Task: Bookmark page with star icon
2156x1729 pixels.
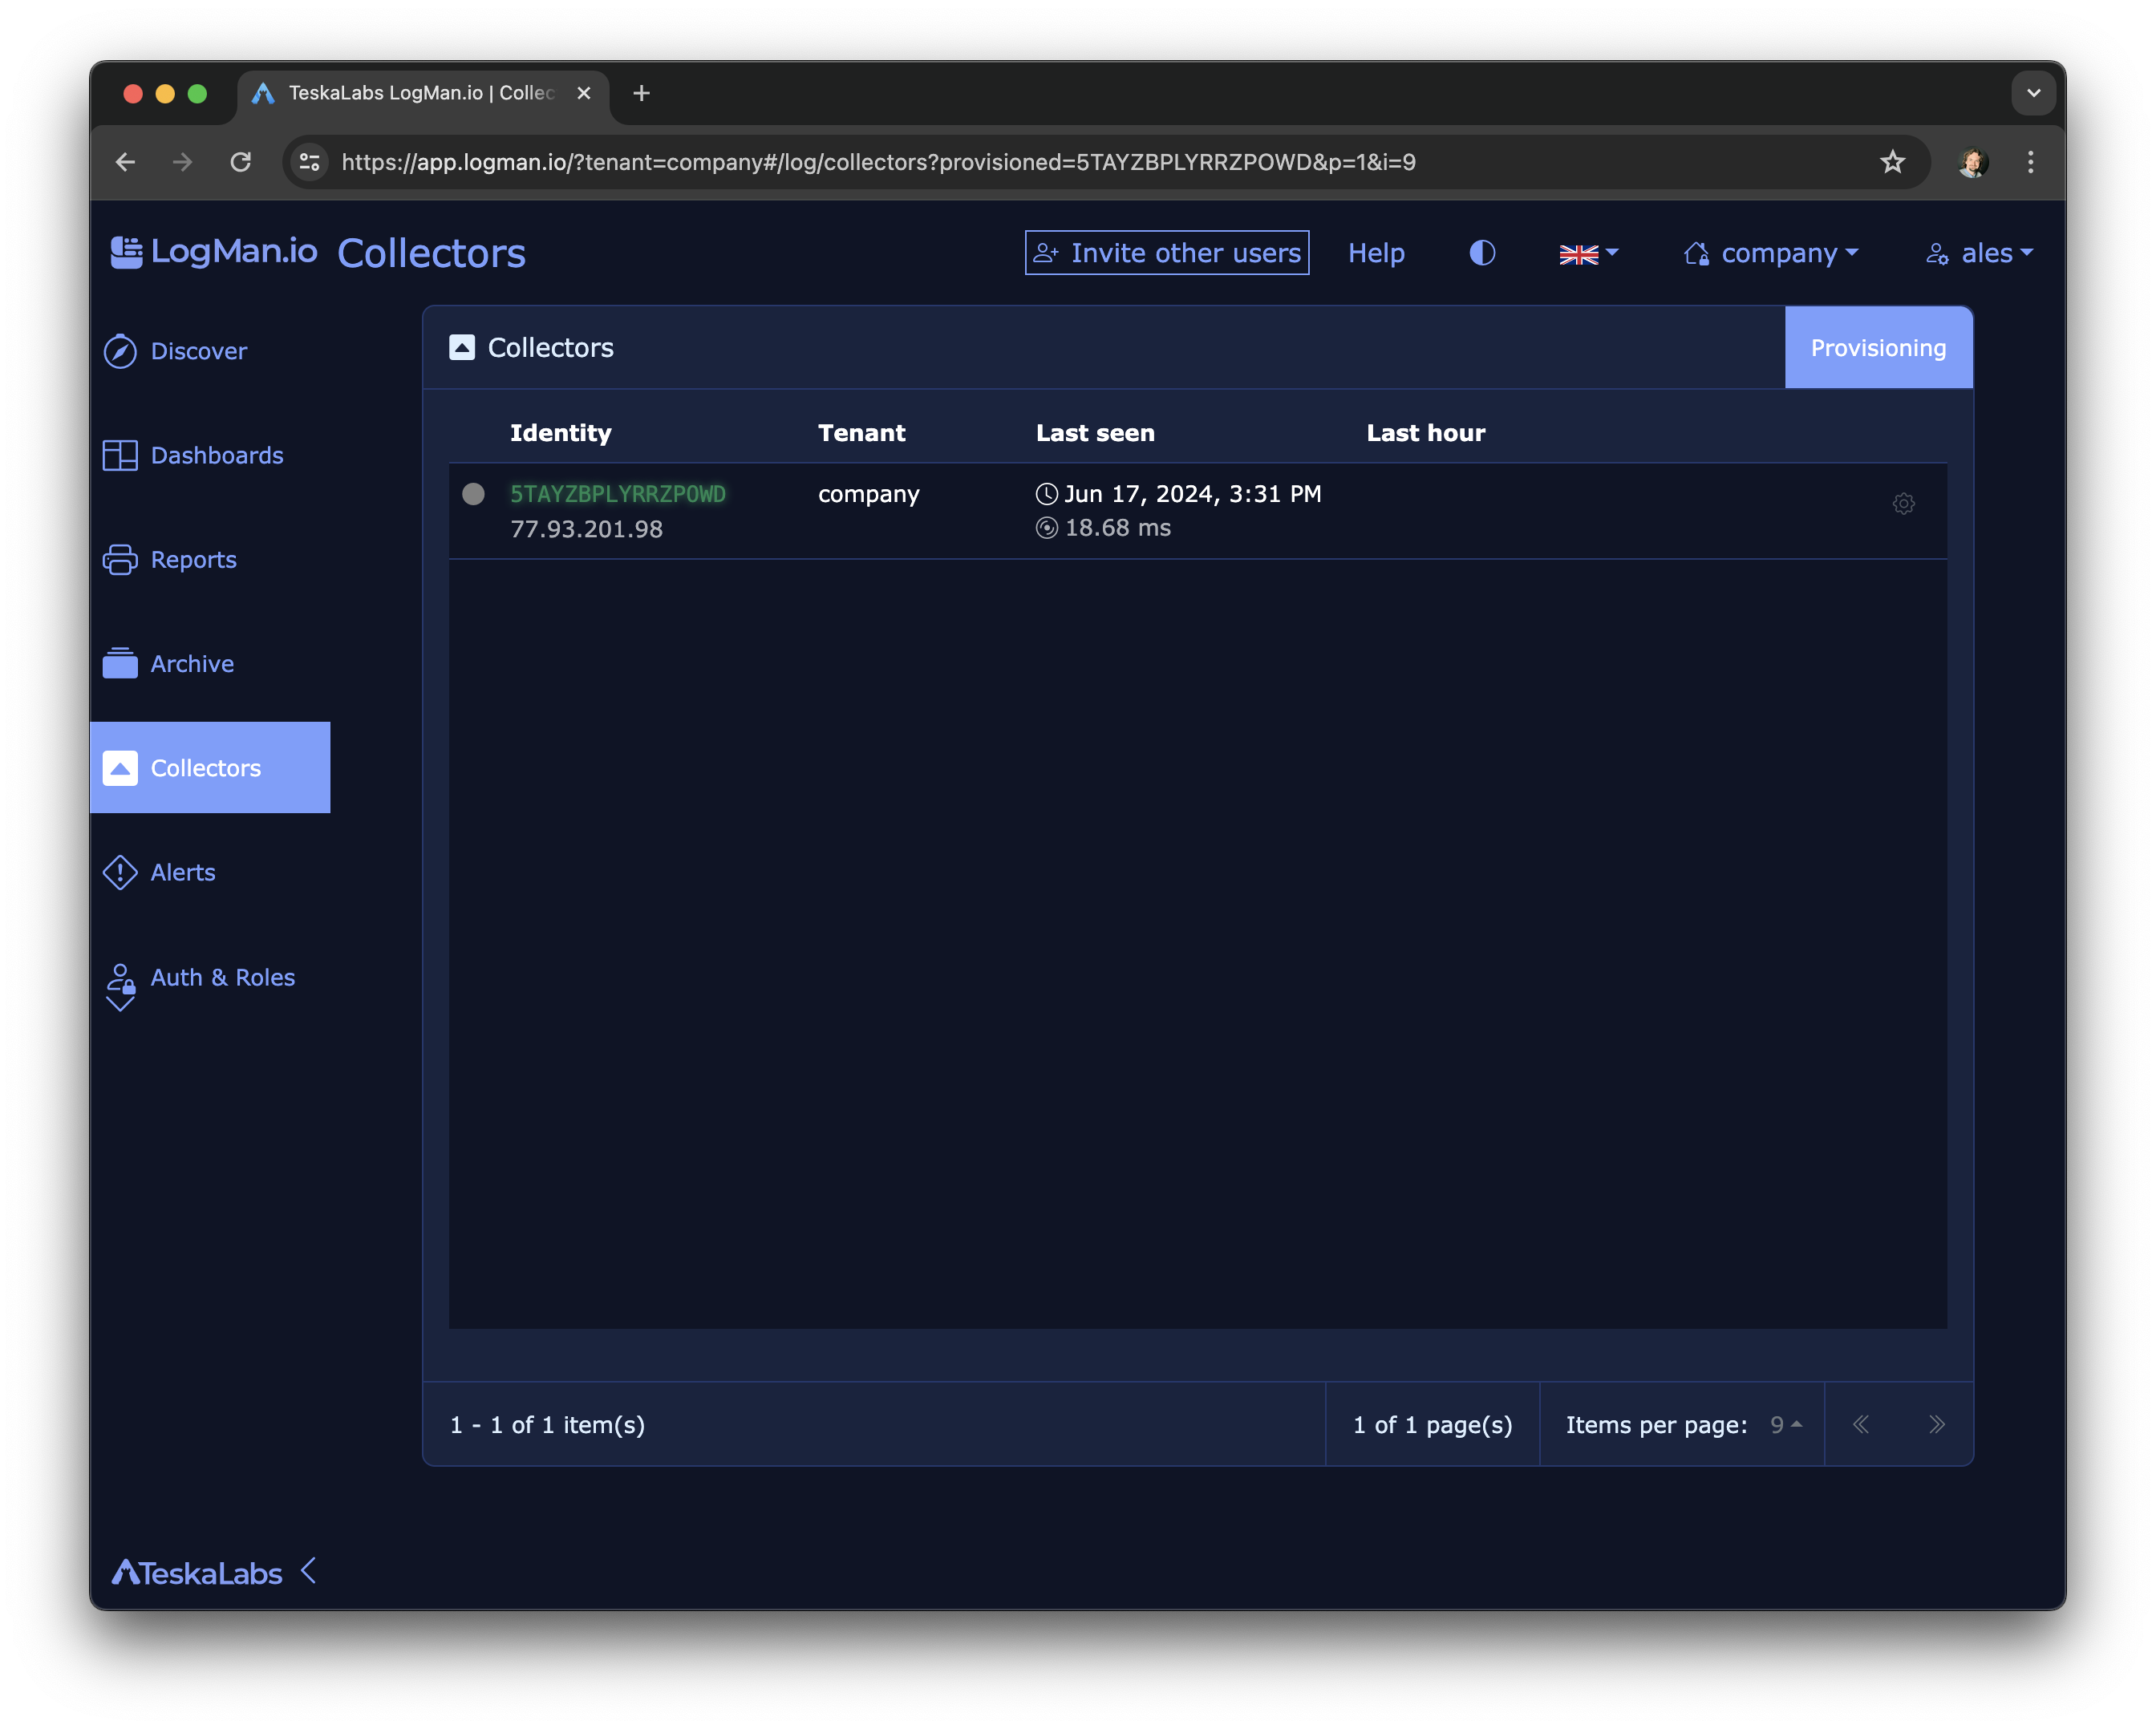Action: 1892,162
